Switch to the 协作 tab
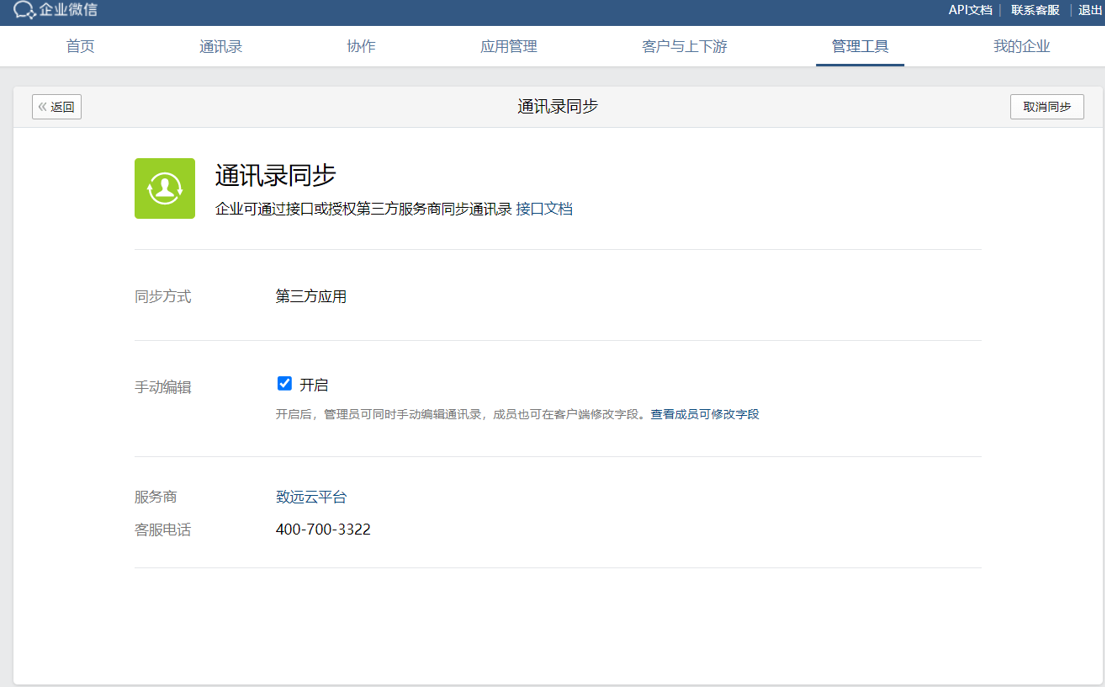Screen dimensions: 1105x687 click(x=361, y=47)
